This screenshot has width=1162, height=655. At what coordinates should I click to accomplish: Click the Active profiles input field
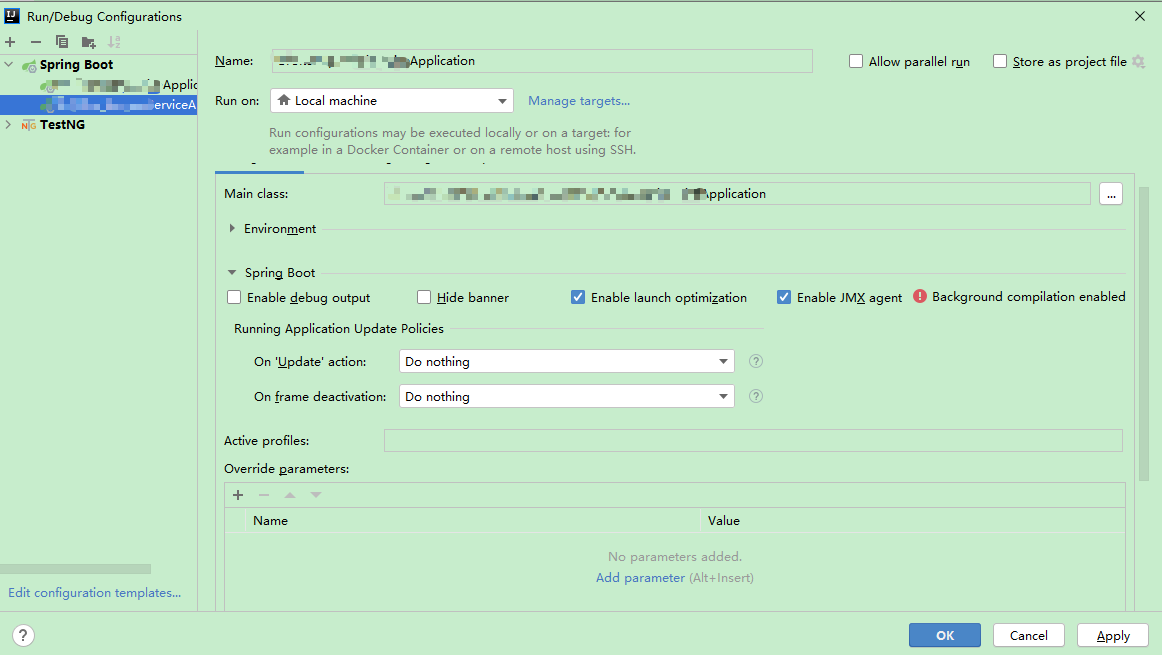pyautogui.click(x=753, y=441)
